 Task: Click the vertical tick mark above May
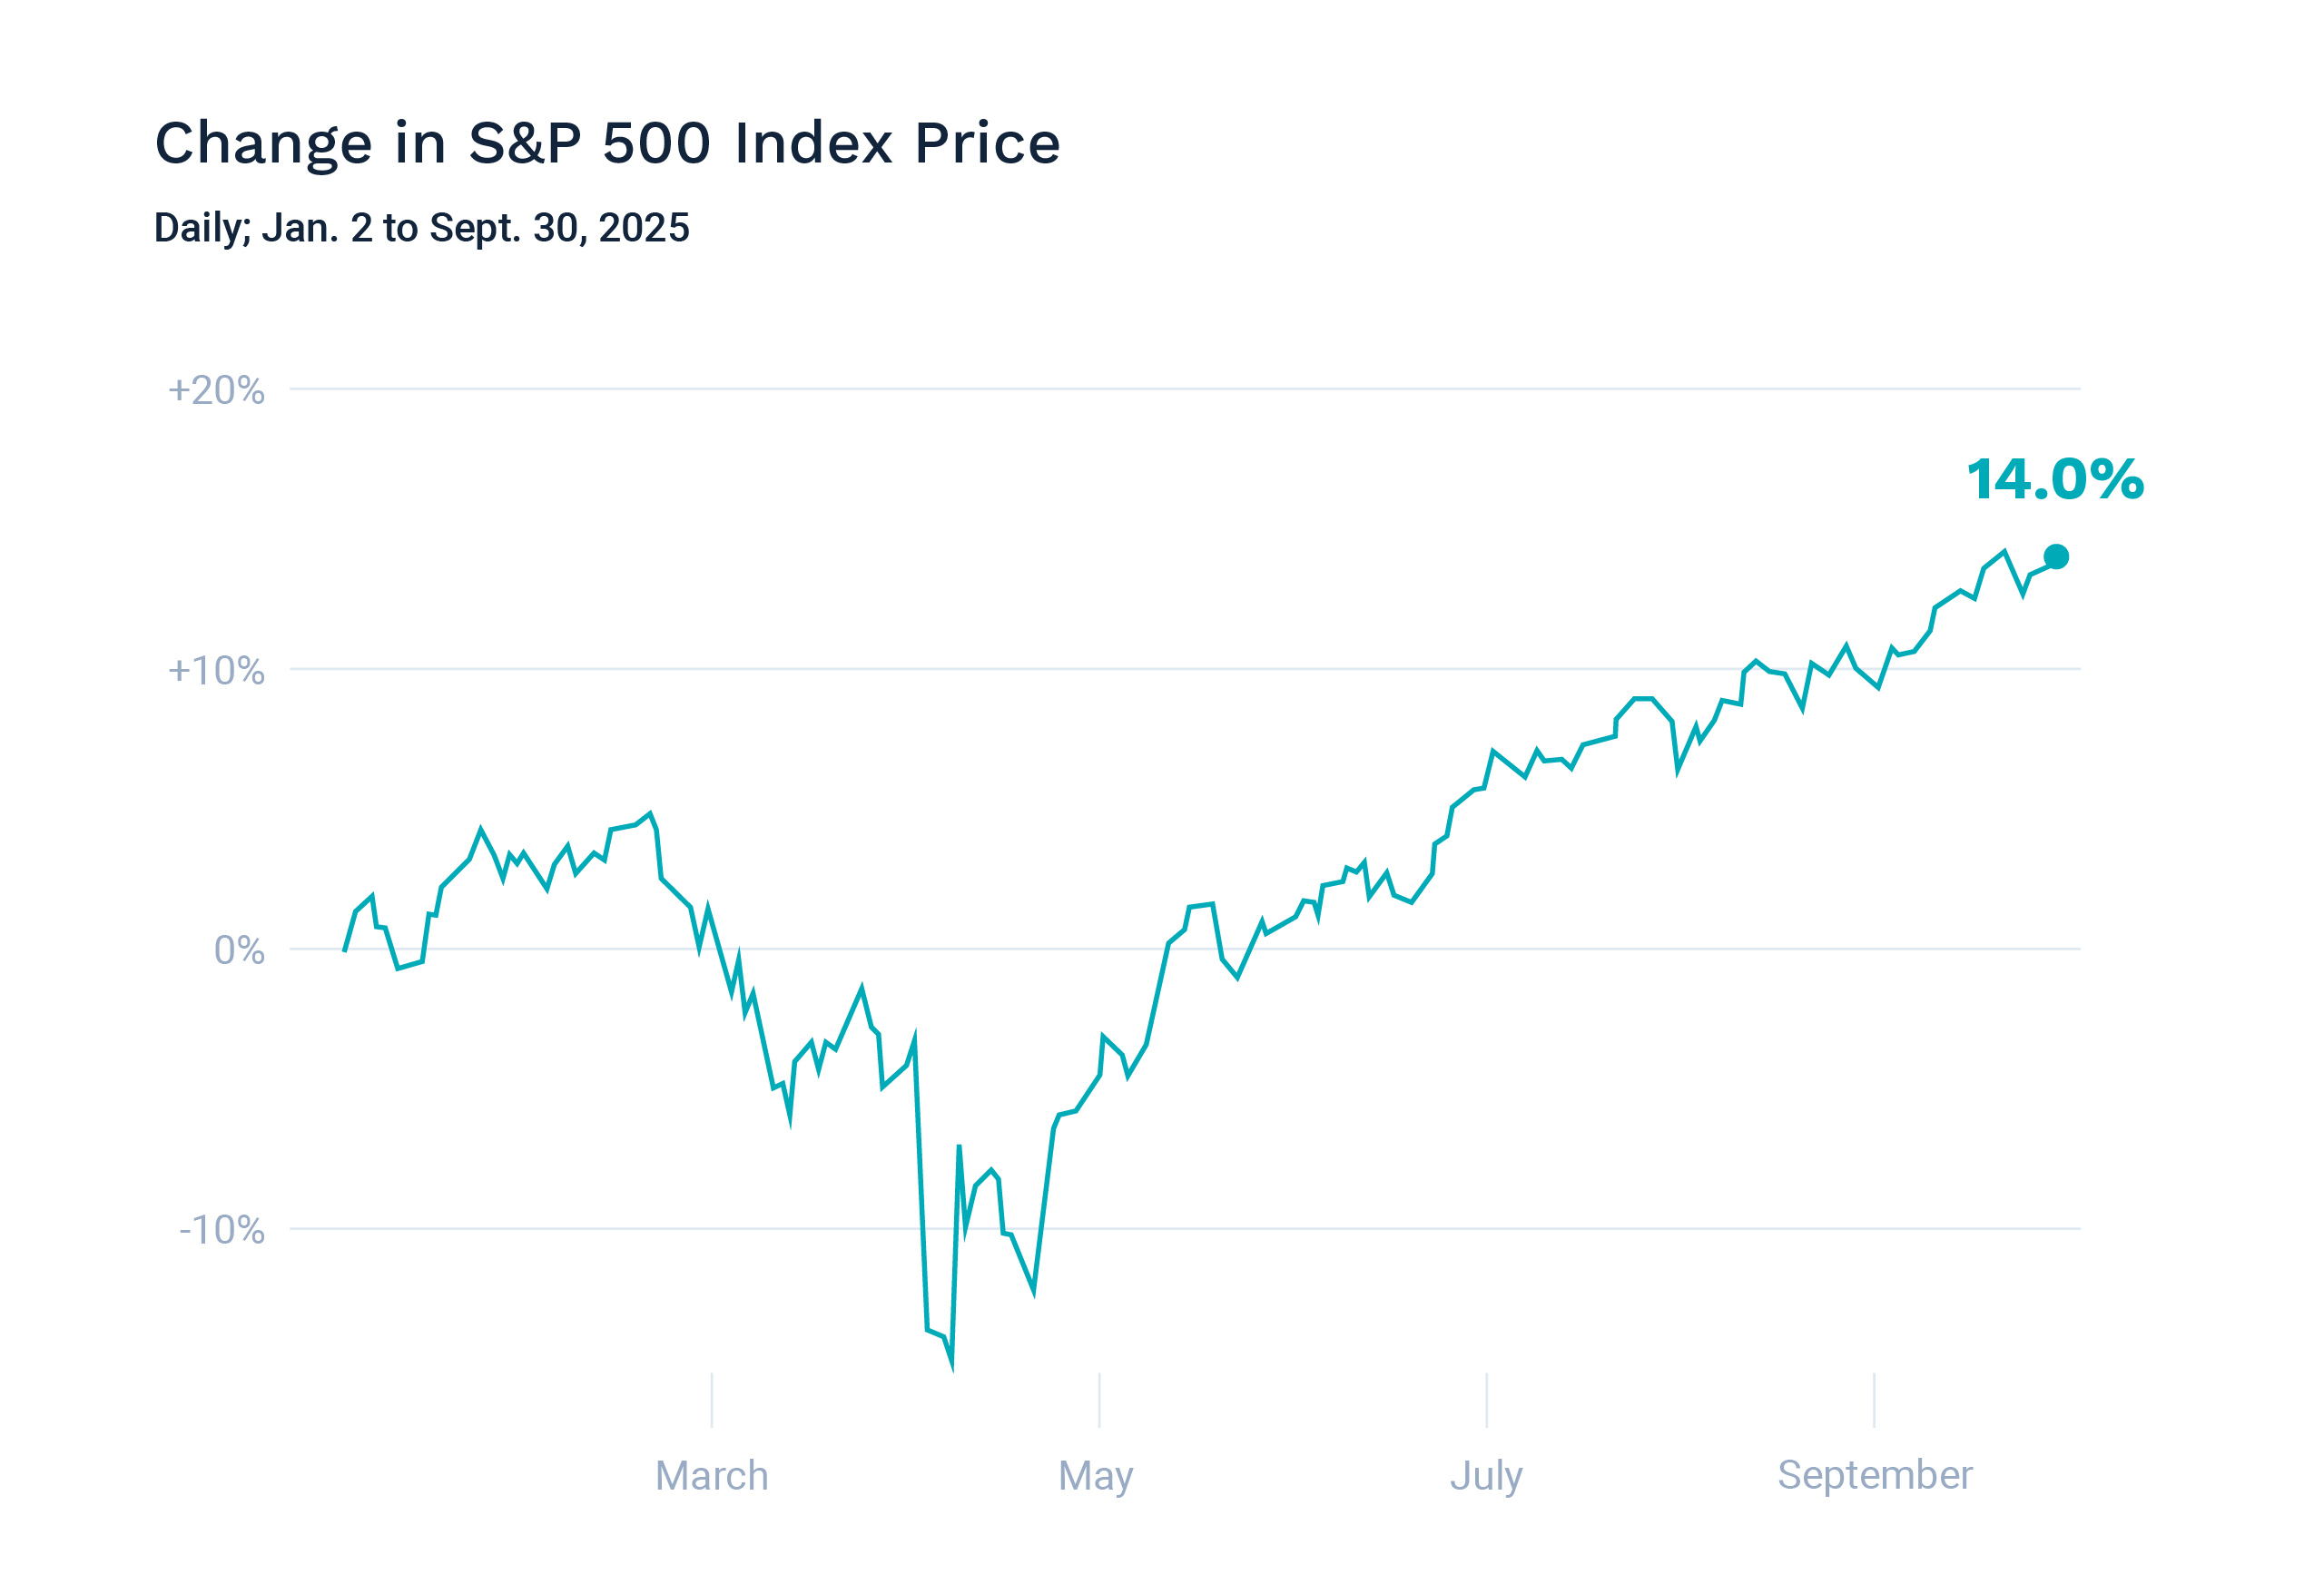[1099, 1400]
